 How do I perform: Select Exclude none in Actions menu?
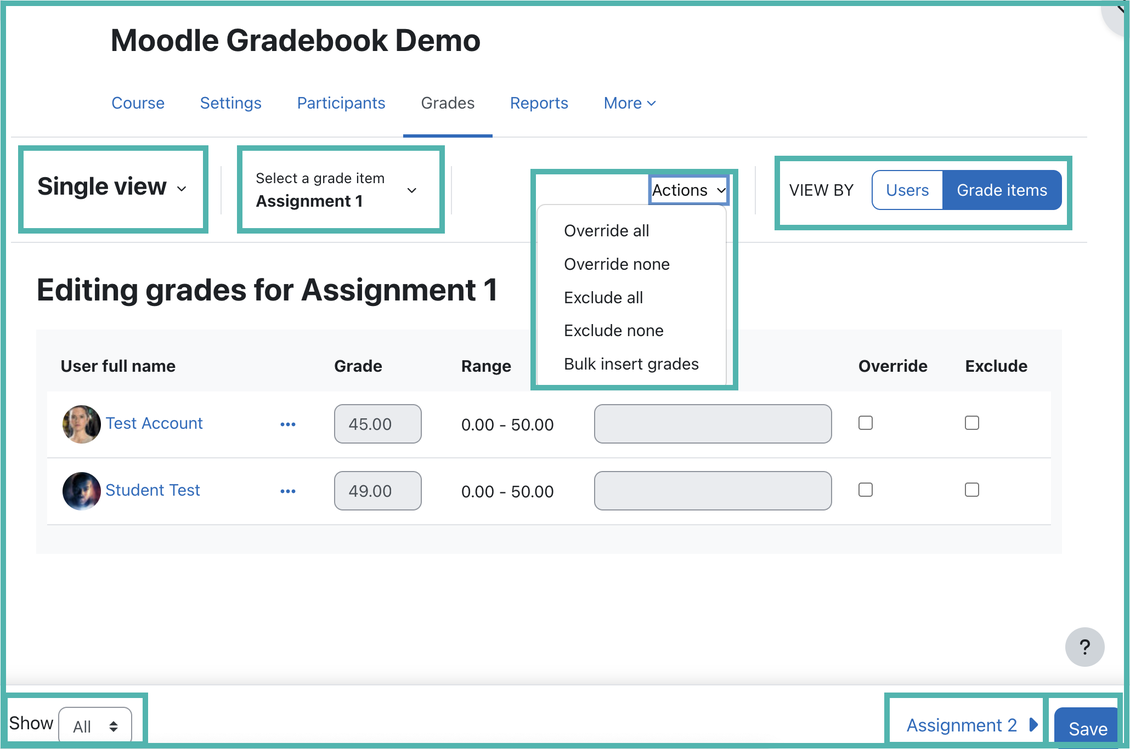(x=613, y=330)
